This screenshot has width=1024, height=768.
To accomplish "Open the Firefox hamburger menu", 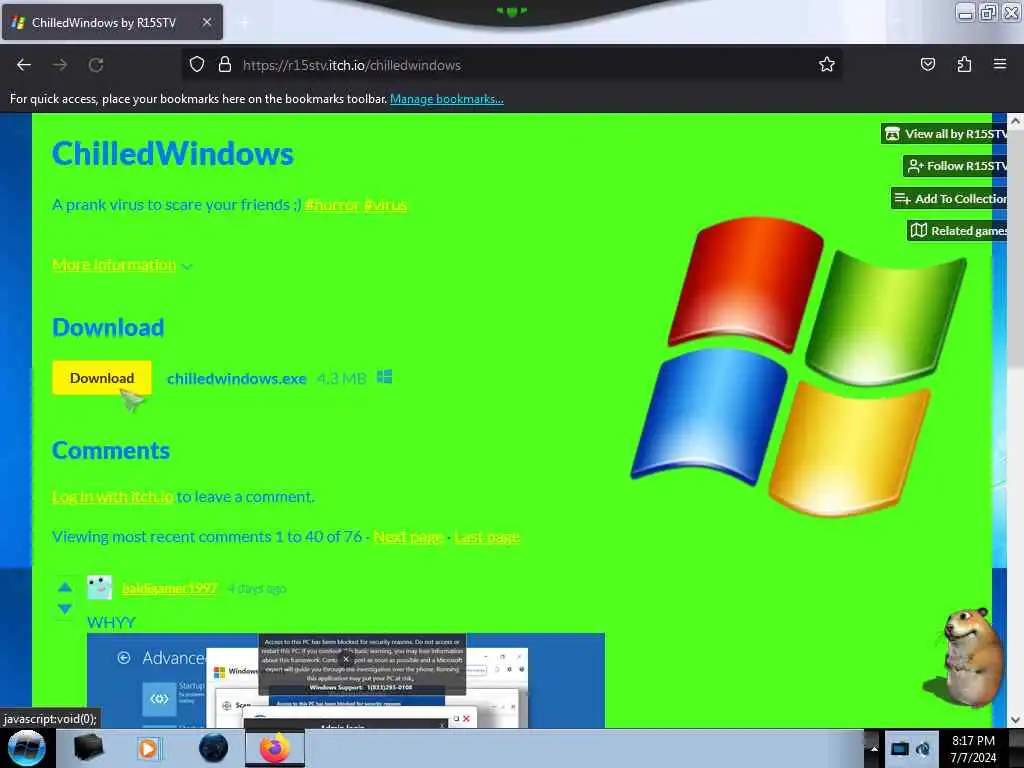I will click(x=1000, y=64).
